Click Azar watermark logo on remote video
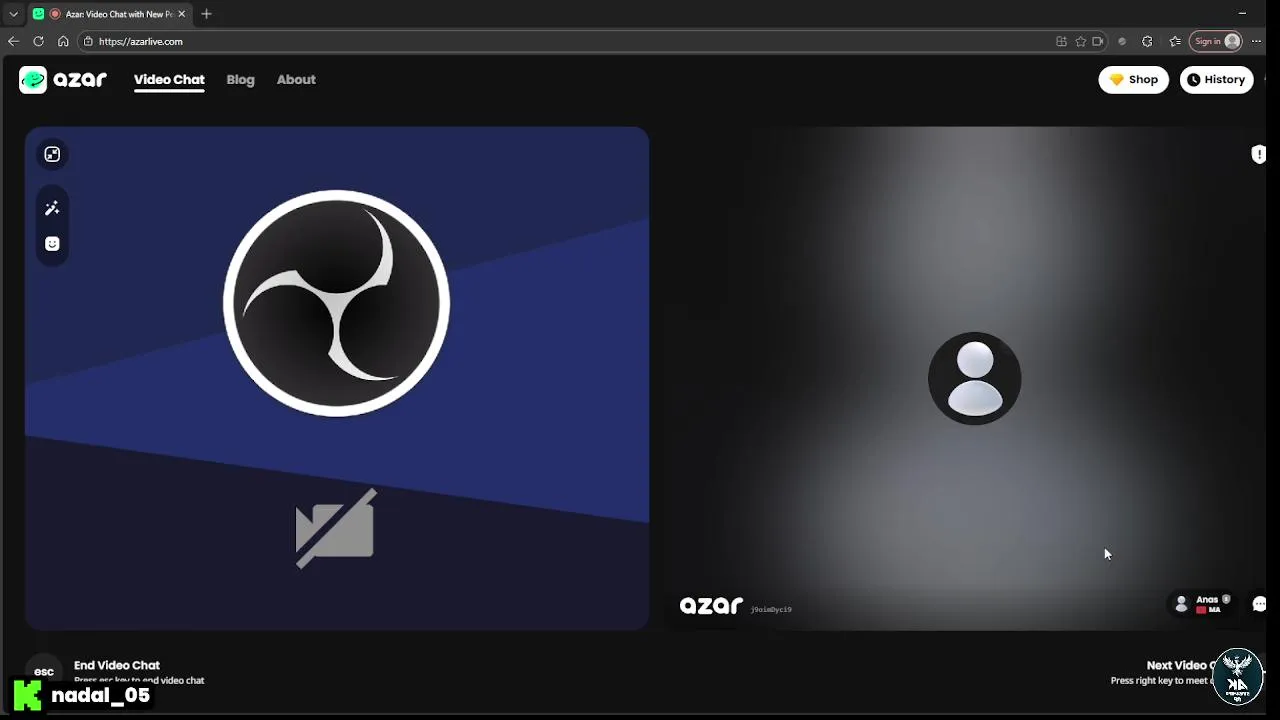The height and width of the screenshot is (720, 1280). (x=711, y=605)
